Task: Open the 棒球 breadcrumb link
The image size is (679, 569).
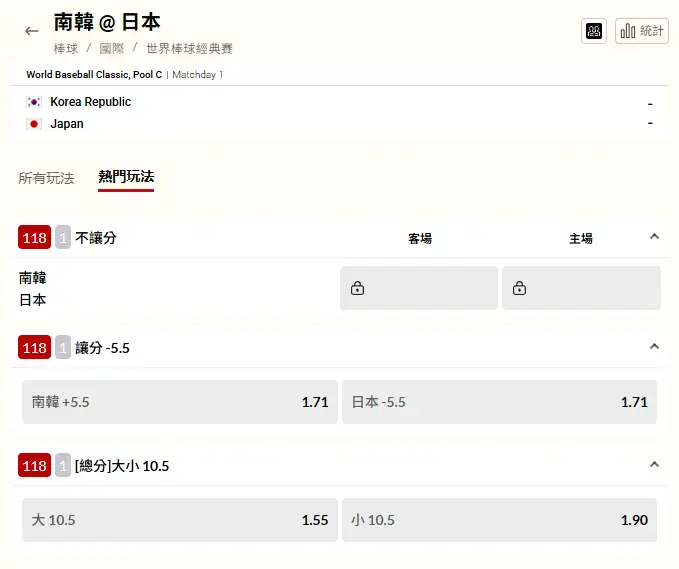Action: pos(66,48)
